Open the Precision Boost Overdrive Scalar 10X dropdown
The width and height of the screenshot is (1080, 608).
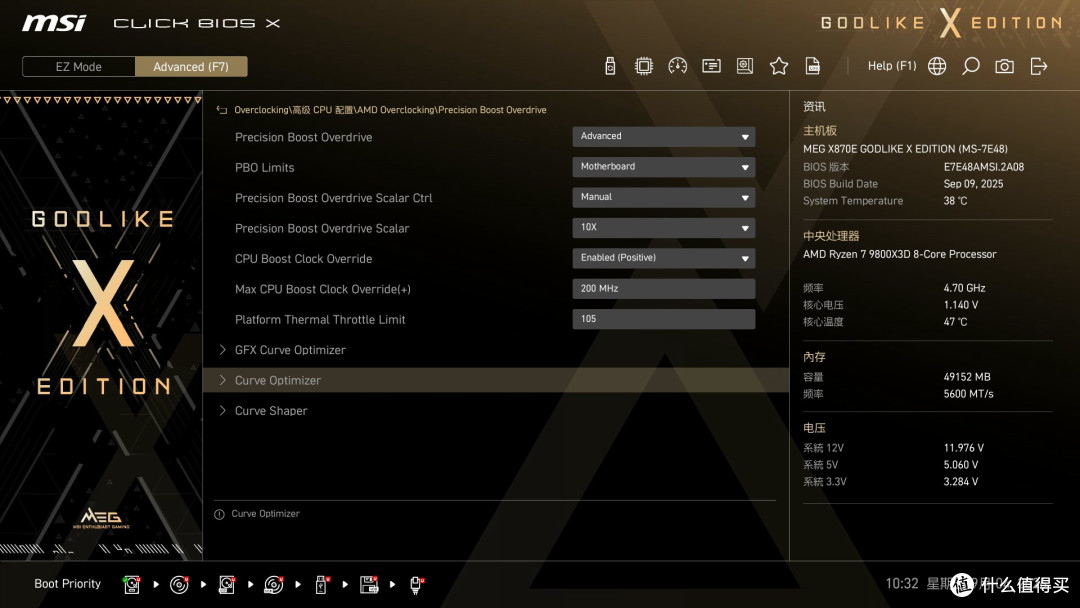pos(663,227)
